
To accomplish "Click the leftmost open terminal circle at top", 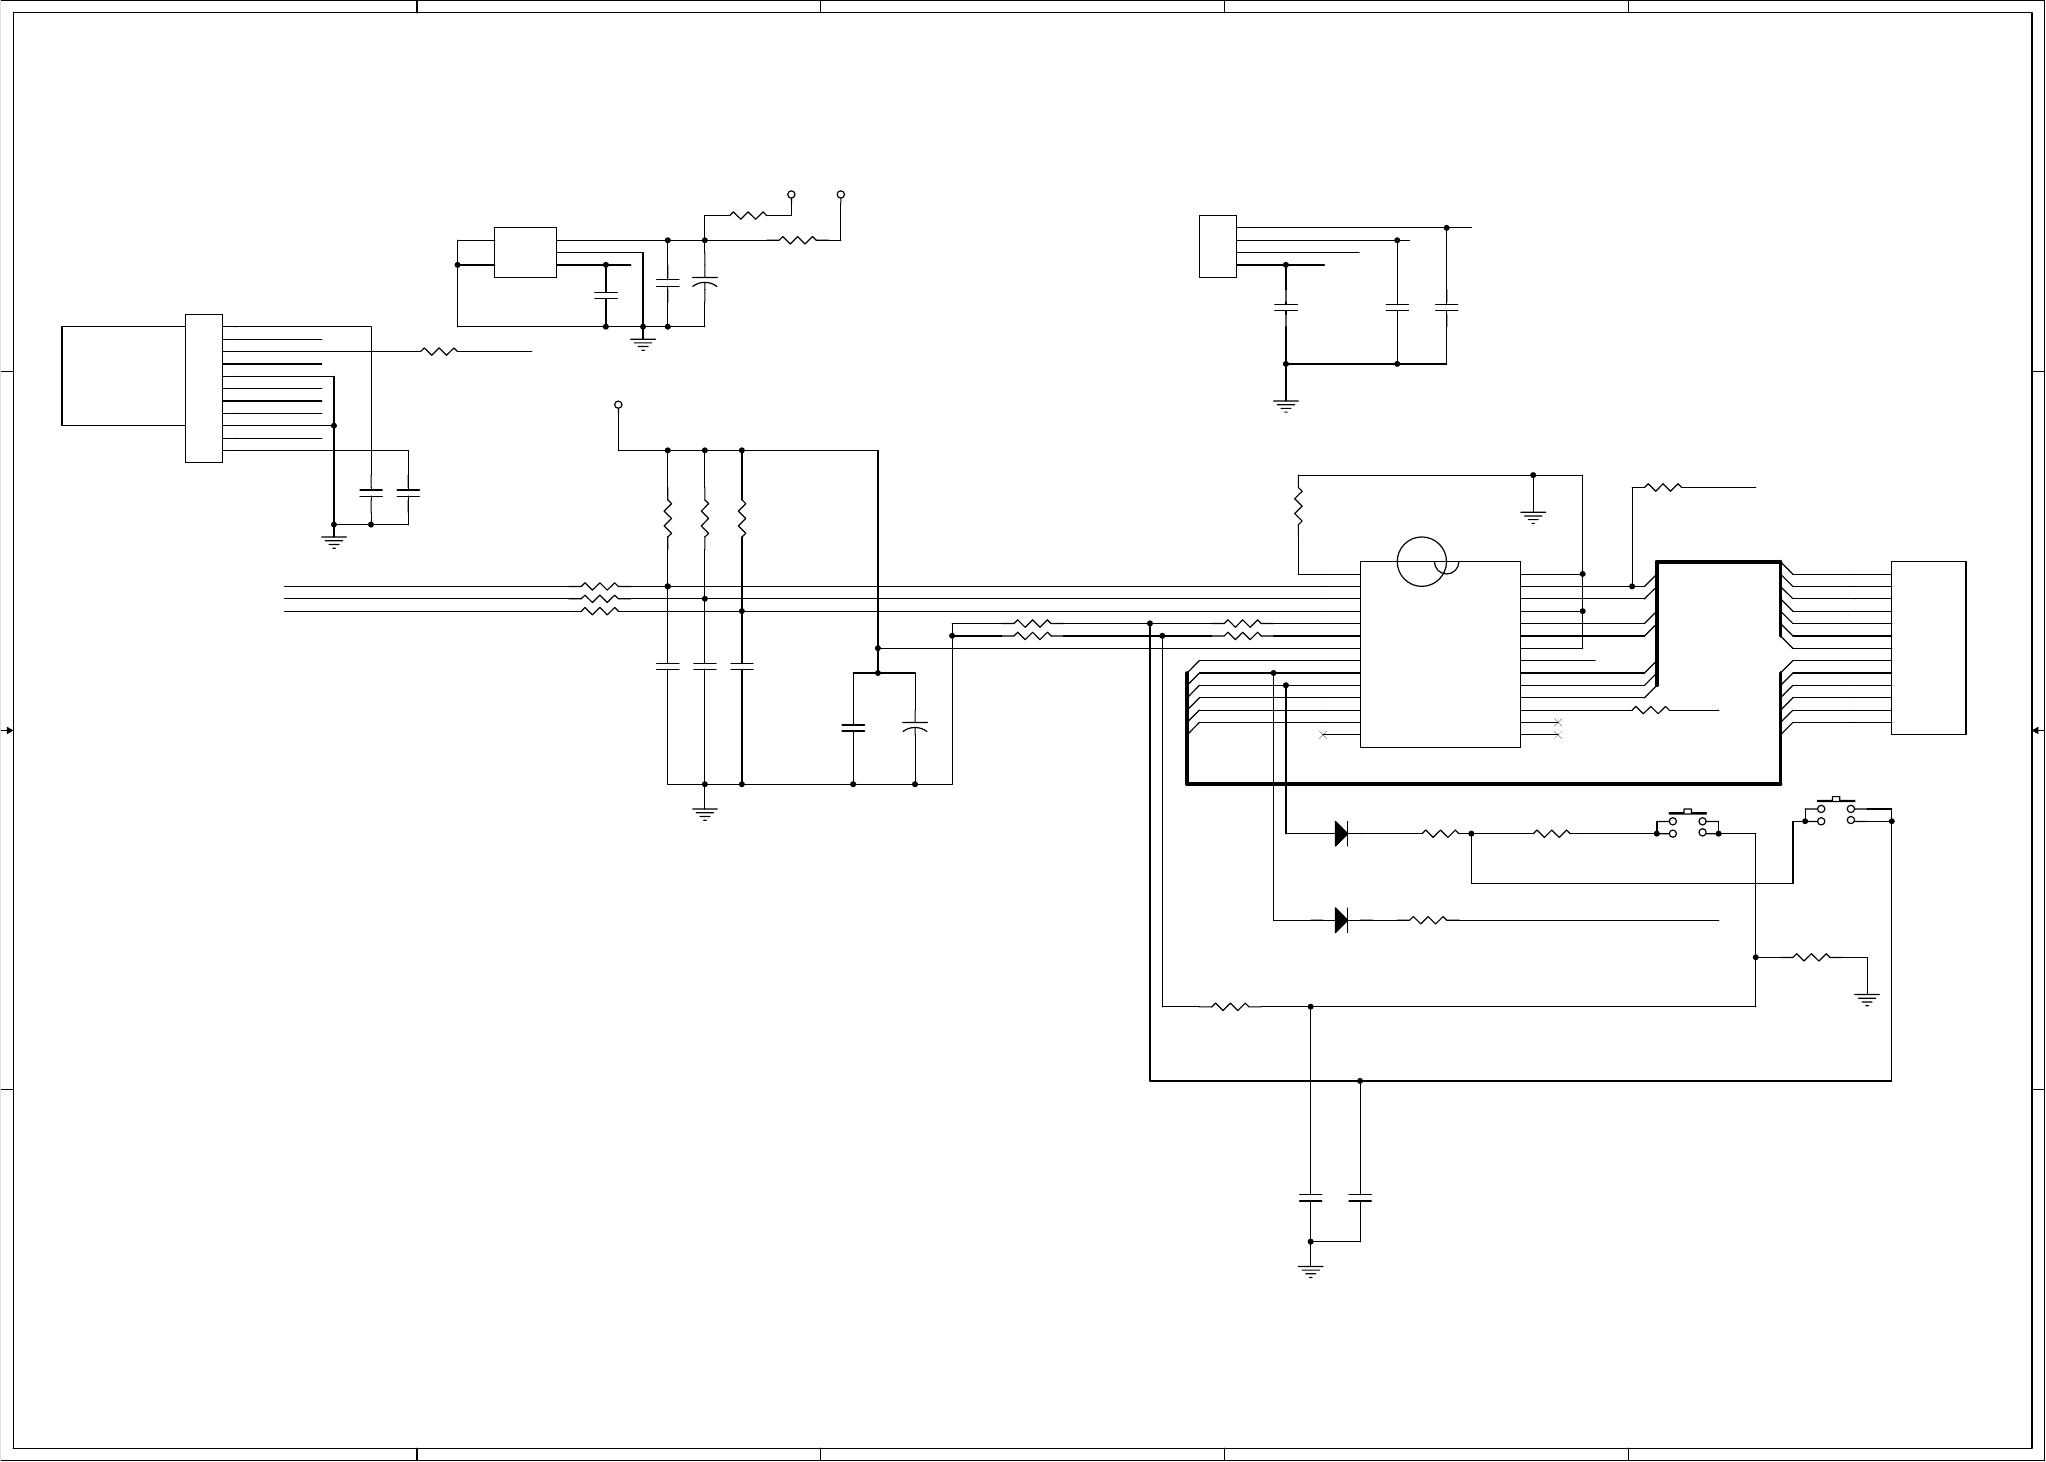I will click(791, 194).
